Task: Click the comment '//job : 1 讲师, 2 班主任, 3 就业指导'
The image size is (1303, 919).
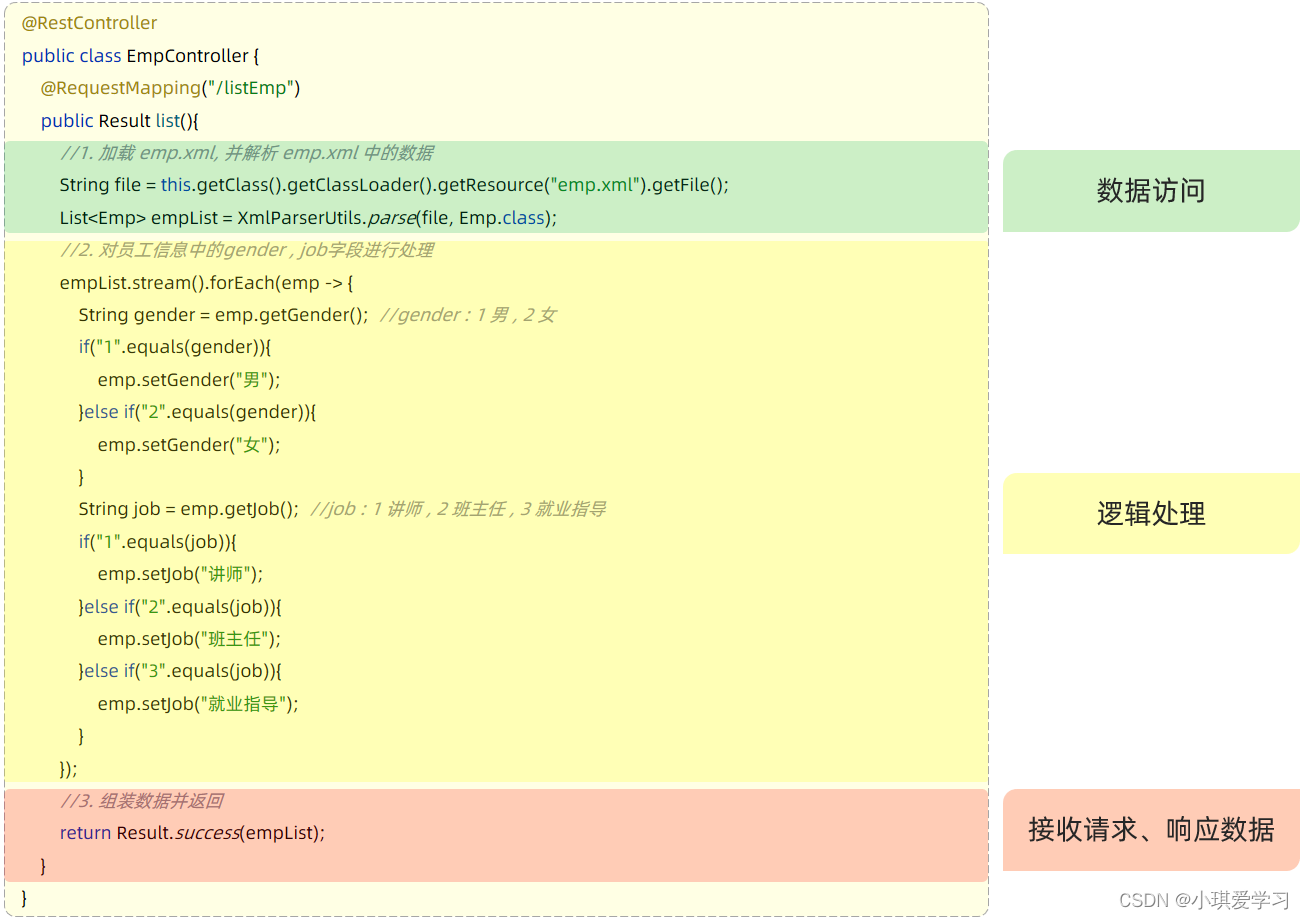Action: pyautogui.click(x=458, y=509)
